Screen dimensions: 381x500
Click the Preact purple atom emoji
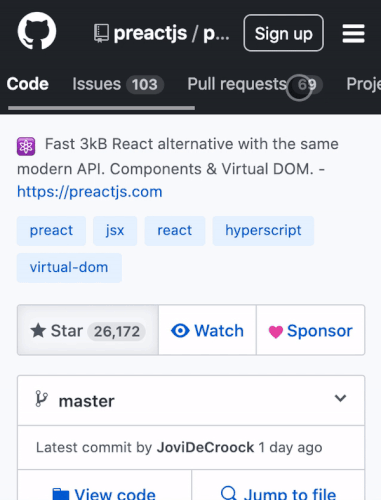26,146
